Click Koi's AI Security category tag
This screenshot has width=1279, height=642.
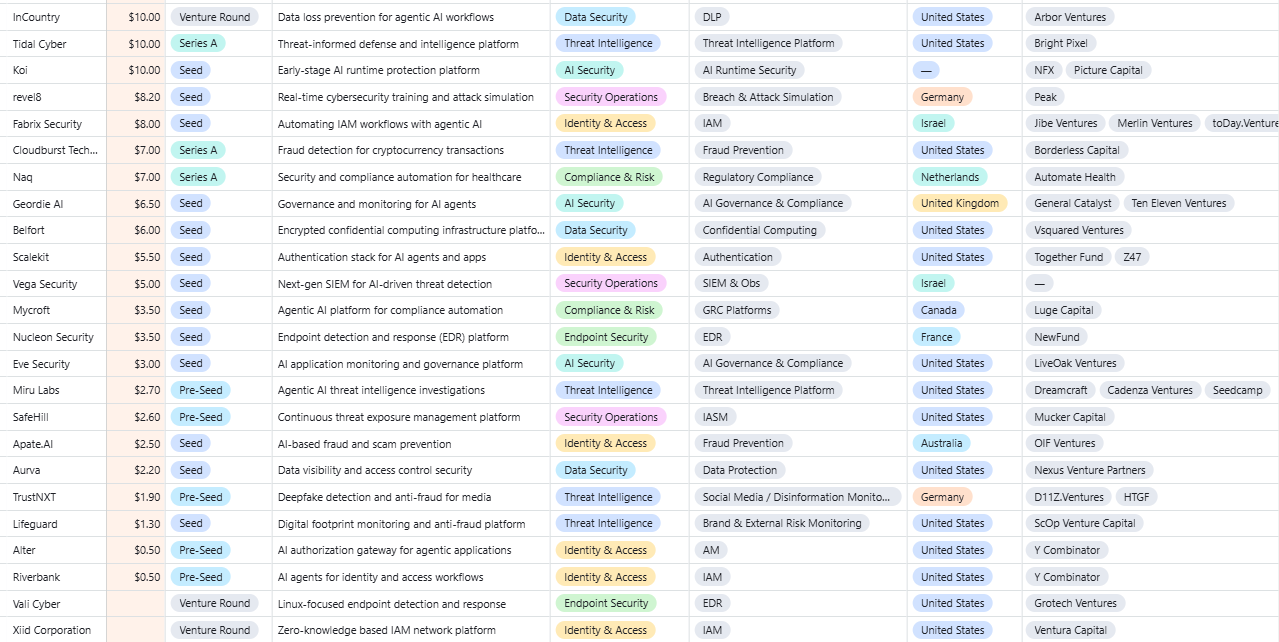[590, 70]
